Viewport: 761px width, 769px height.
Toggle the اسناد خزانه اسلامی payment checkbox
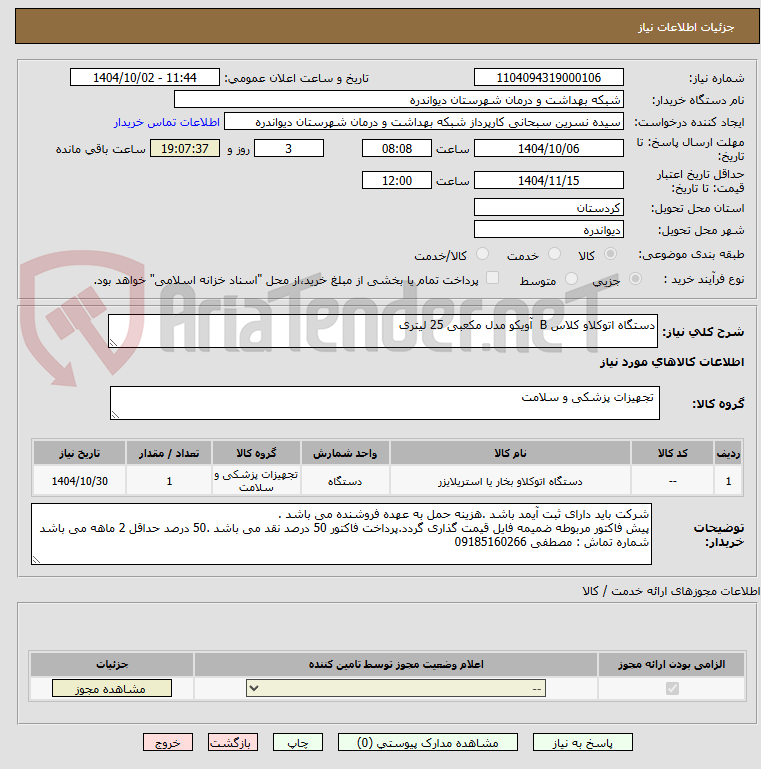(x=492, y=278)
